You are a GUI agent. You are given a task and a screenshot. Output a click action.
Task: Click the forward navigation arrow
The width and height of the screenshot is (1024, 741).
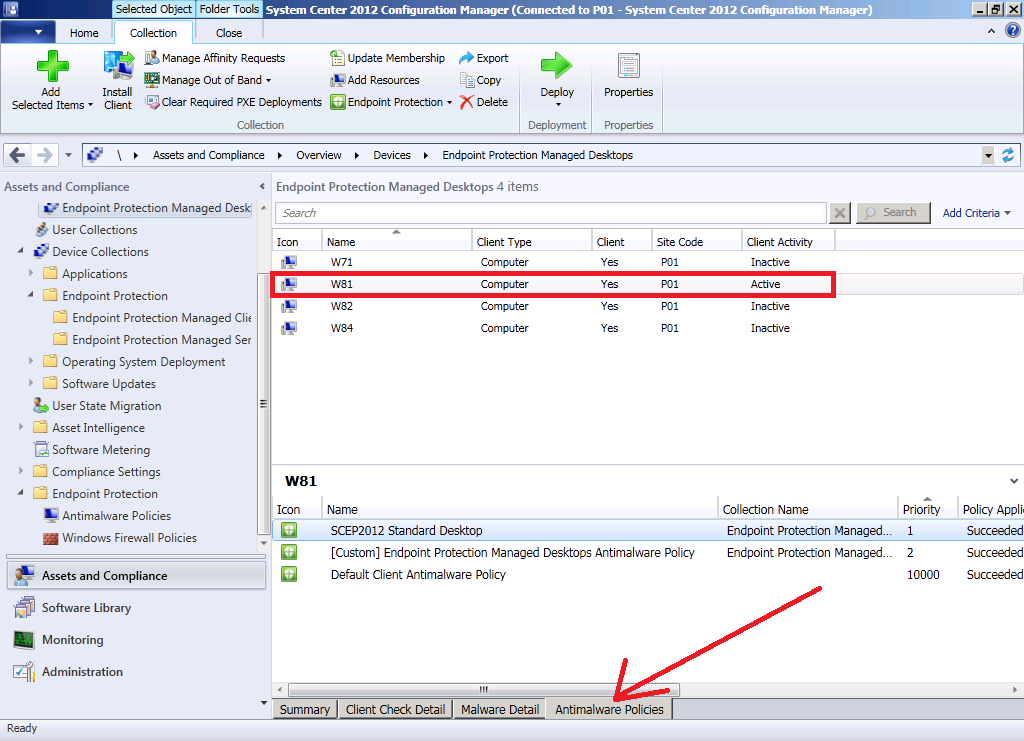point(44,155)
